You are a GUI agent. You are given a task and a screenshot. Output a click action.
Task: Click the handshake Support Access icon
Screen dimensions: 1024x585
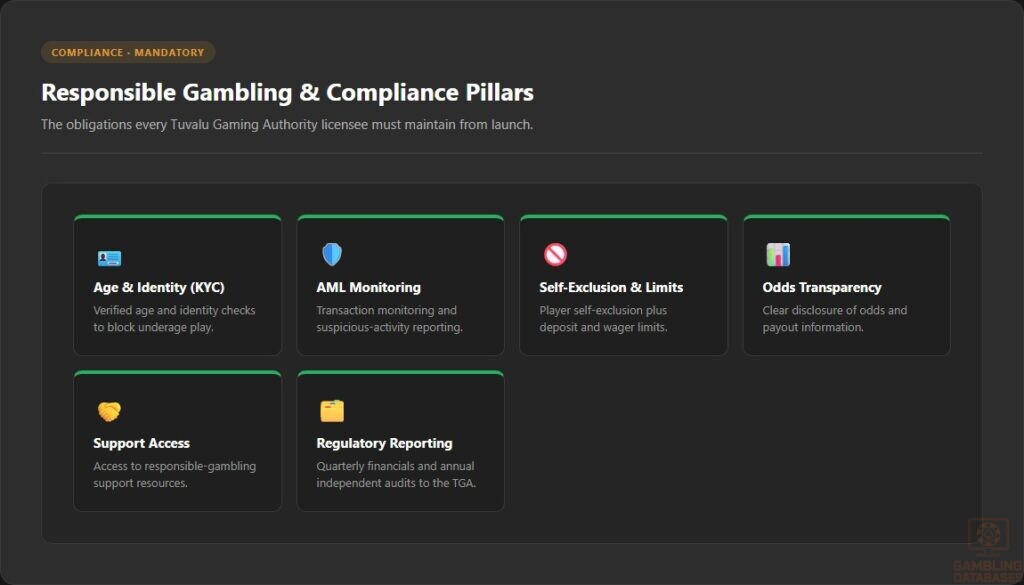[109, 411]
